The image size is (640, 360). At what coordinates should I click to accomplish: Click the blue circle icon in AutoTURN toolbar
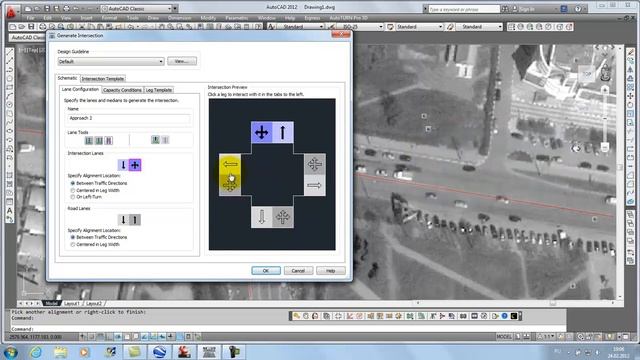pyautogui.click(x=504, y=316)
